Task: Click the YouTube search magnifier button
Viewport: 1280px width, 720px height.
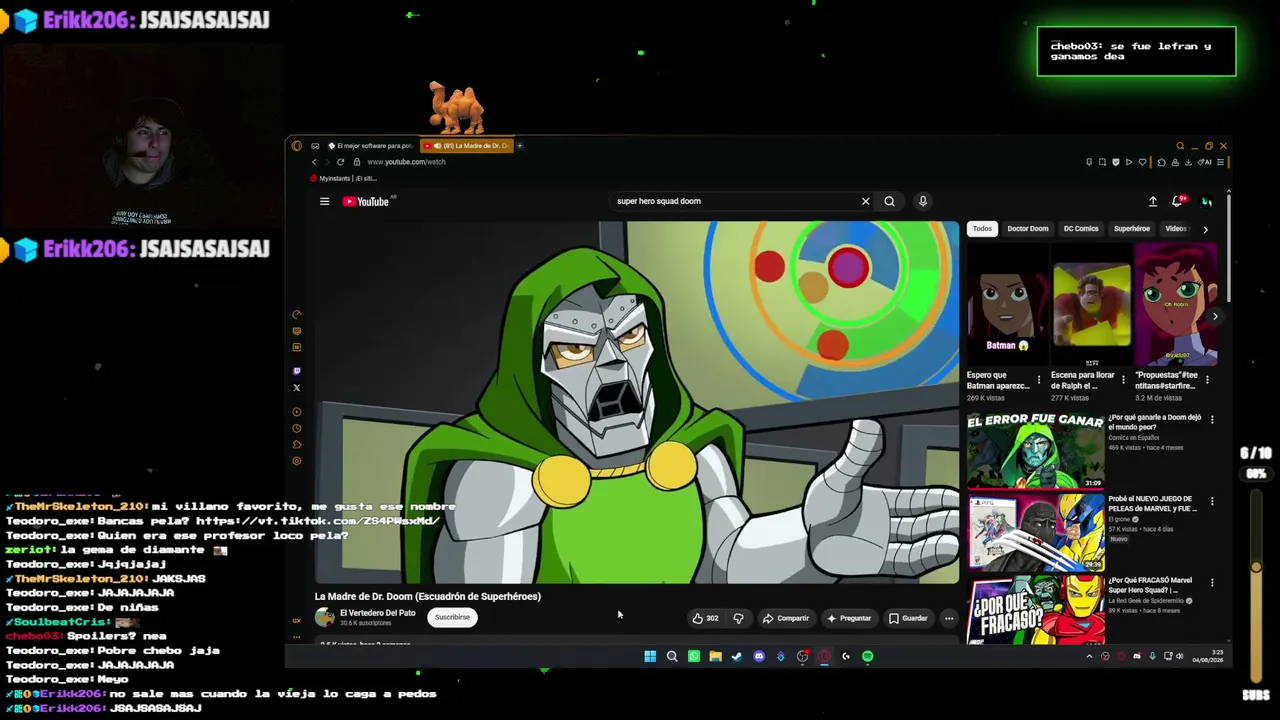Action: click(889, 201)
